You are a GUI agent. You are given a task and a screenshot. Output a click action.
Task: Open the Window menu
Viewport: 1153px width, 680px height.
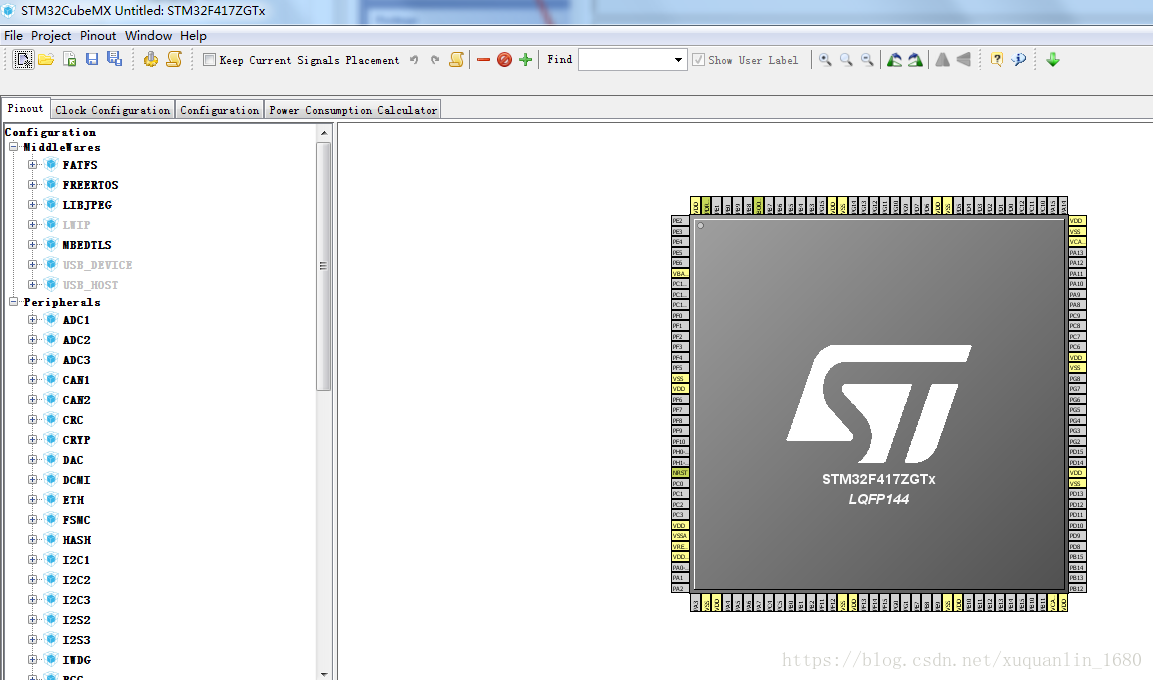(148, 35)
